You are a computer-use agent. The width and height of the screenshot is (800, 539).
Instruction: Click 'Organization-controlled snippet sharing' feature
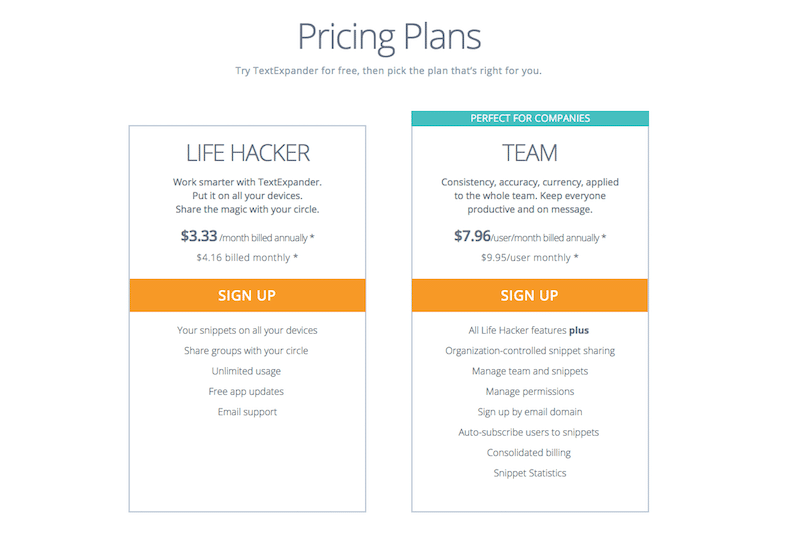click(x=529, y=351)
